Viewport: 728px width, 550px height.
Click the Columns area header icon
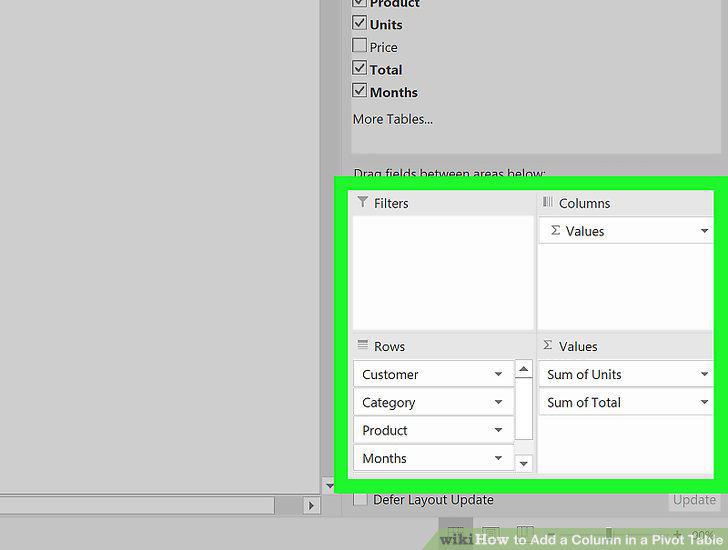548,202
